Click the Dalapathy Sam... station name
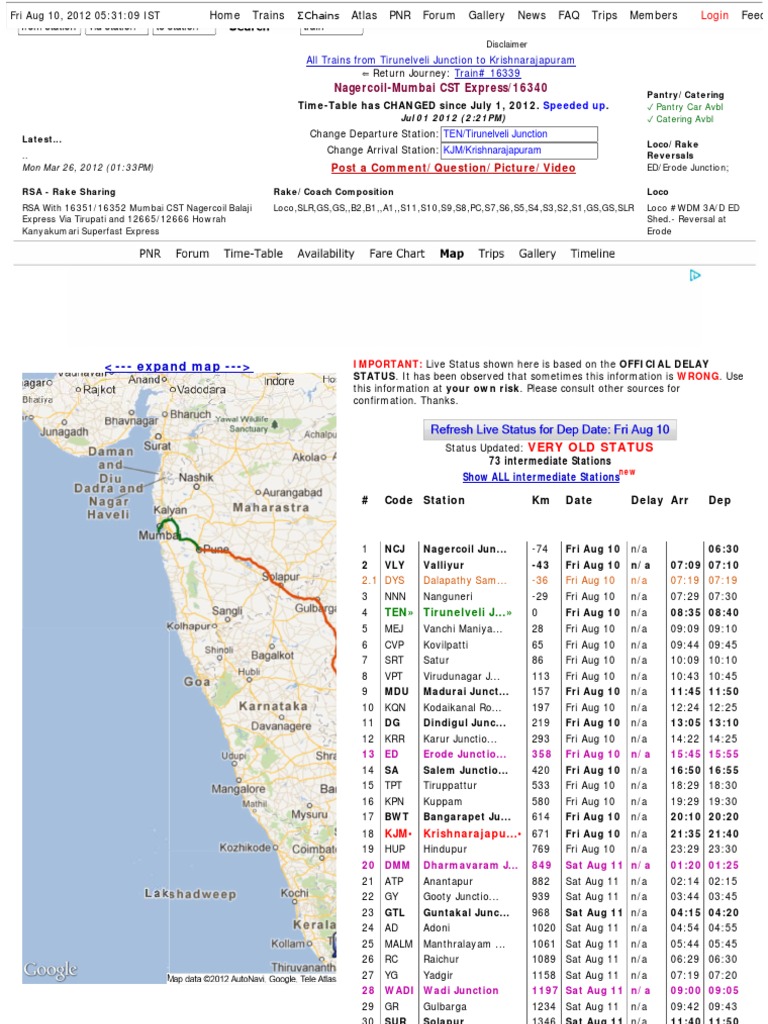Viewport: 768px width, 1024px height. point(464,581)
